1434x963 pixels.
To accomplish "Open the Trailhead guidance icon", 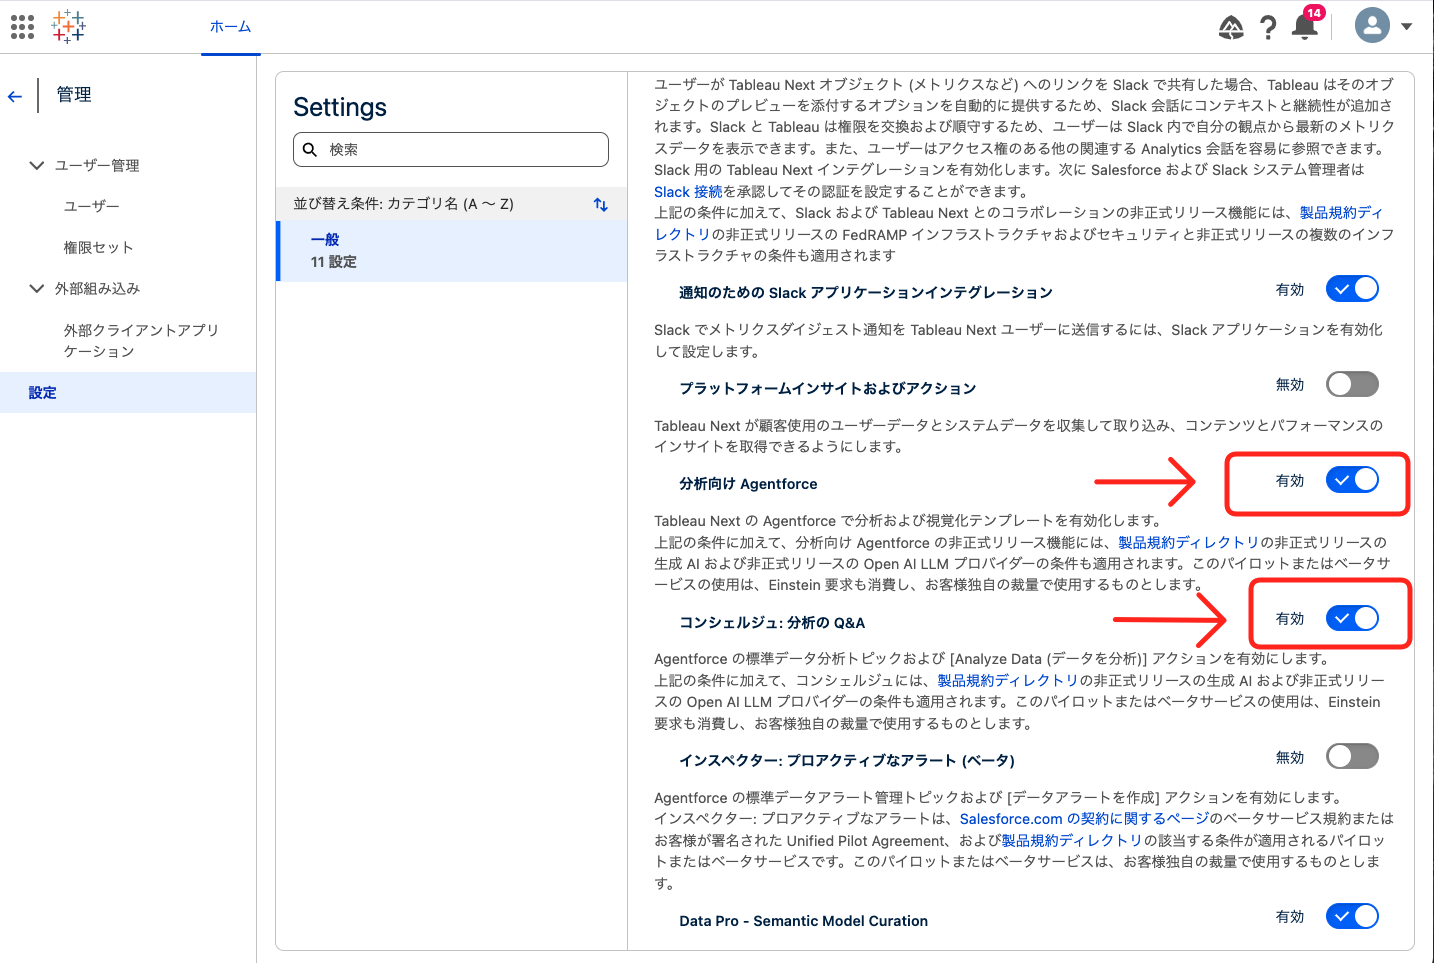I will pos(1231,27).
